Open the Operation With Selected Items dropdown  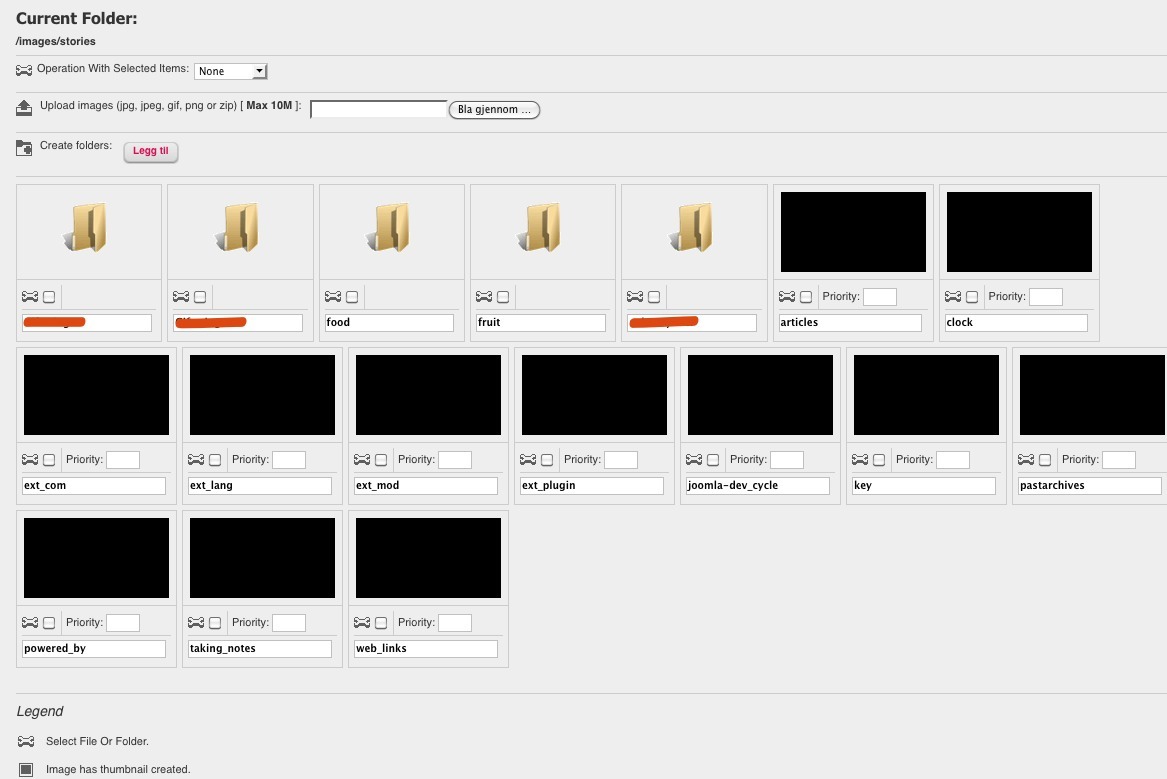pos(231,71)
